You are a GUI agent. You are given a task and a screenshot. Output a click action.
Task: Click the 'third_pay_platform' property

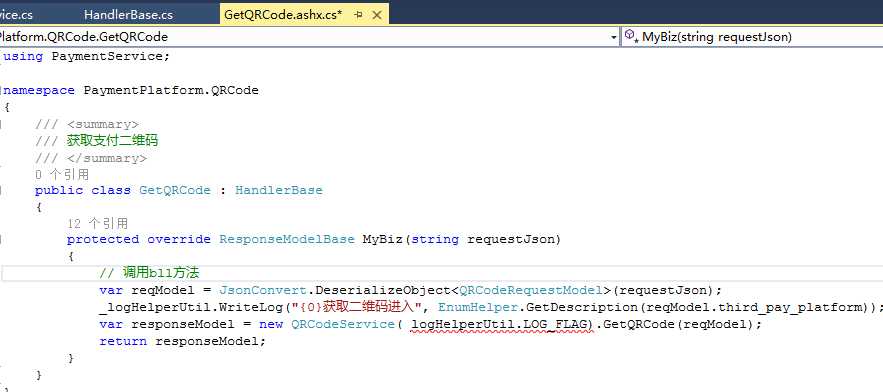click(x=791, y=307)
